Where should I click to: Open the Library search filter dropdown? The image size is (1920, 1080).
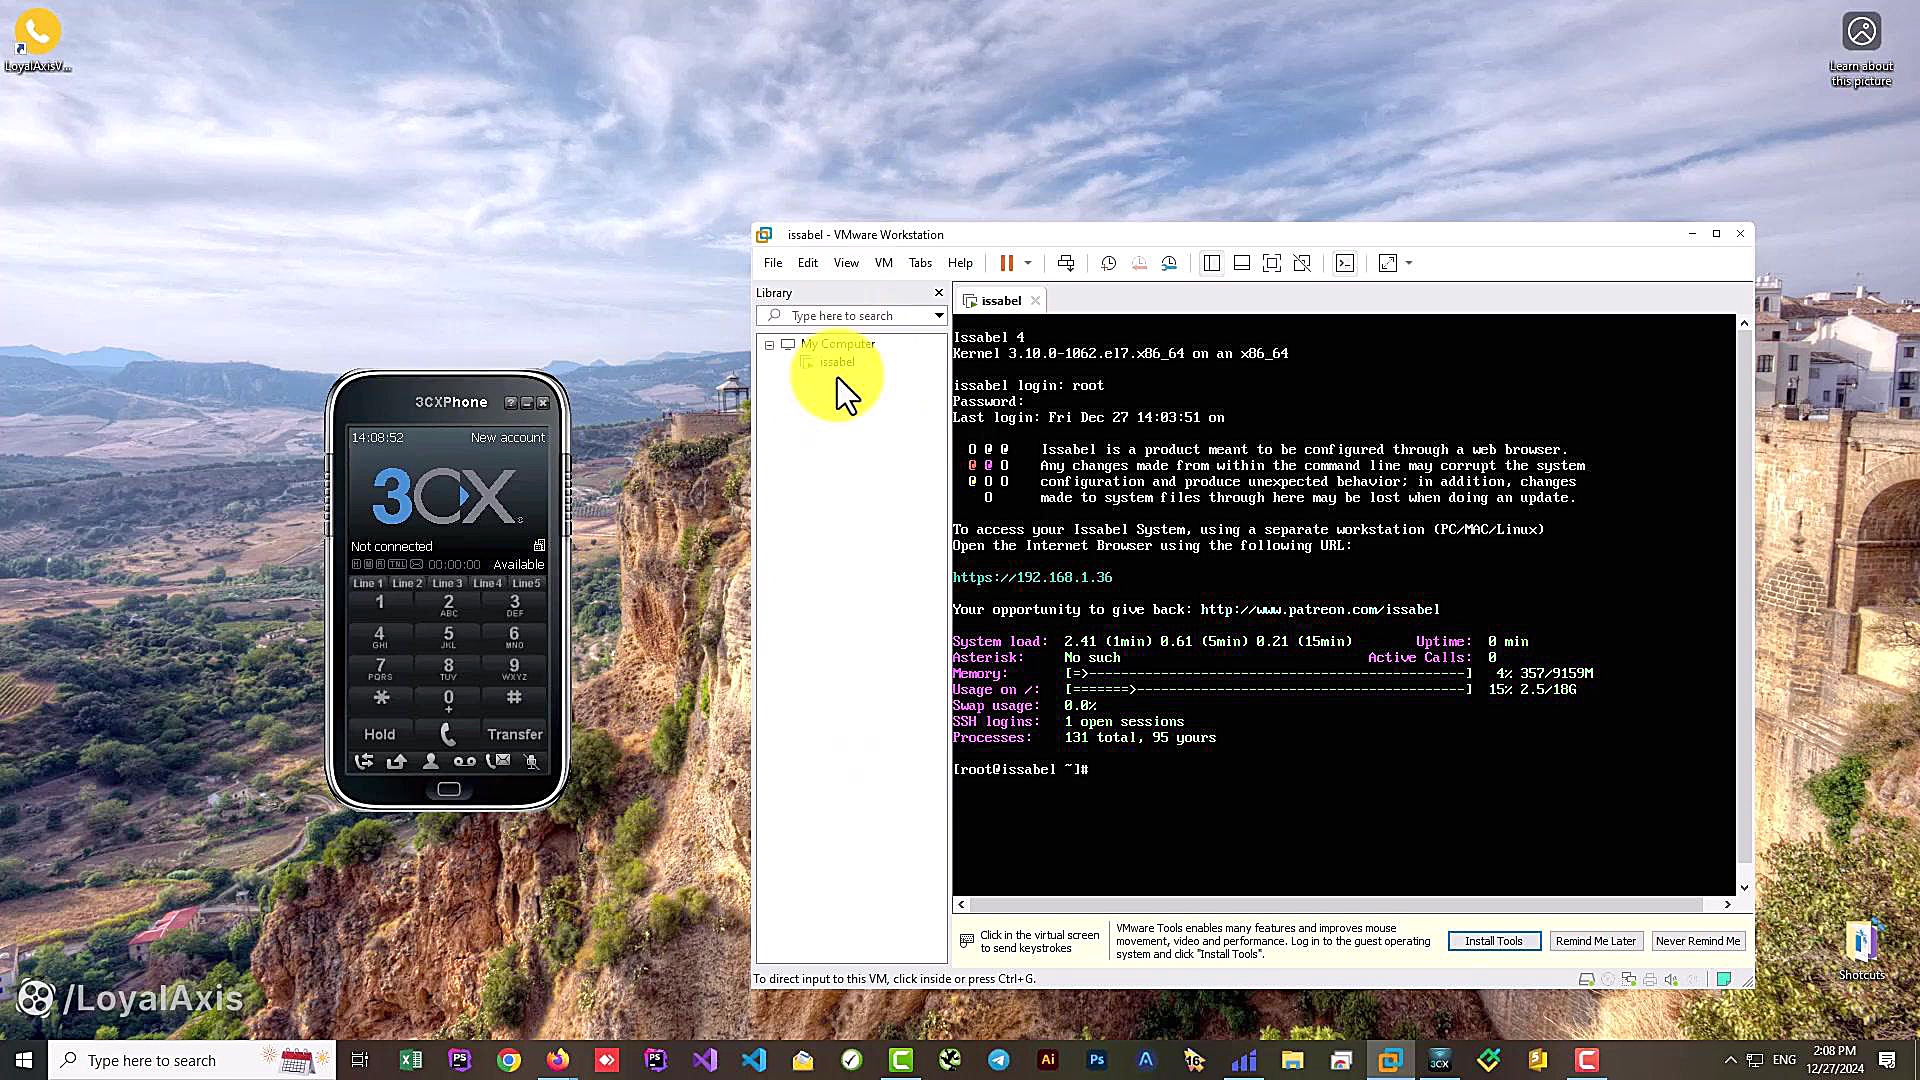938,316
